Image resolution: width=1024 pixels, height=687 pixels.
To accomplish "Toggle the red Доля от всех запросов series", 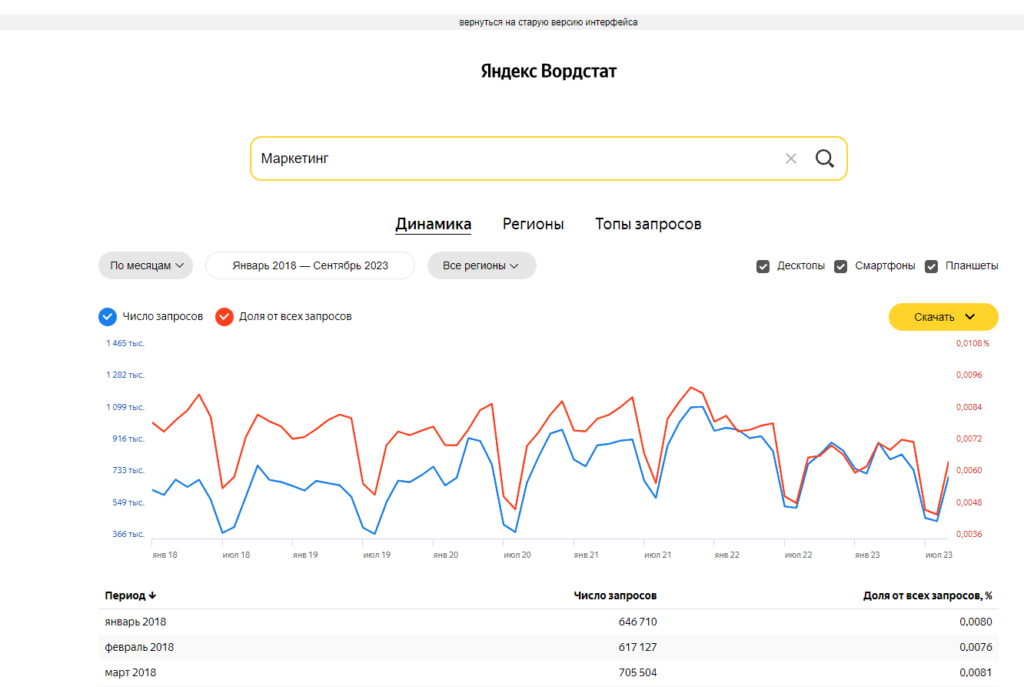I will [x=224, y=317].
